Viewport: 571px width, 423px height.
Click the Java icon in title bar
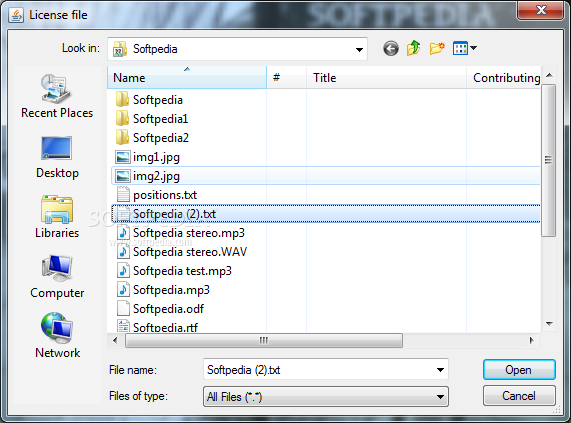(16, 15)
